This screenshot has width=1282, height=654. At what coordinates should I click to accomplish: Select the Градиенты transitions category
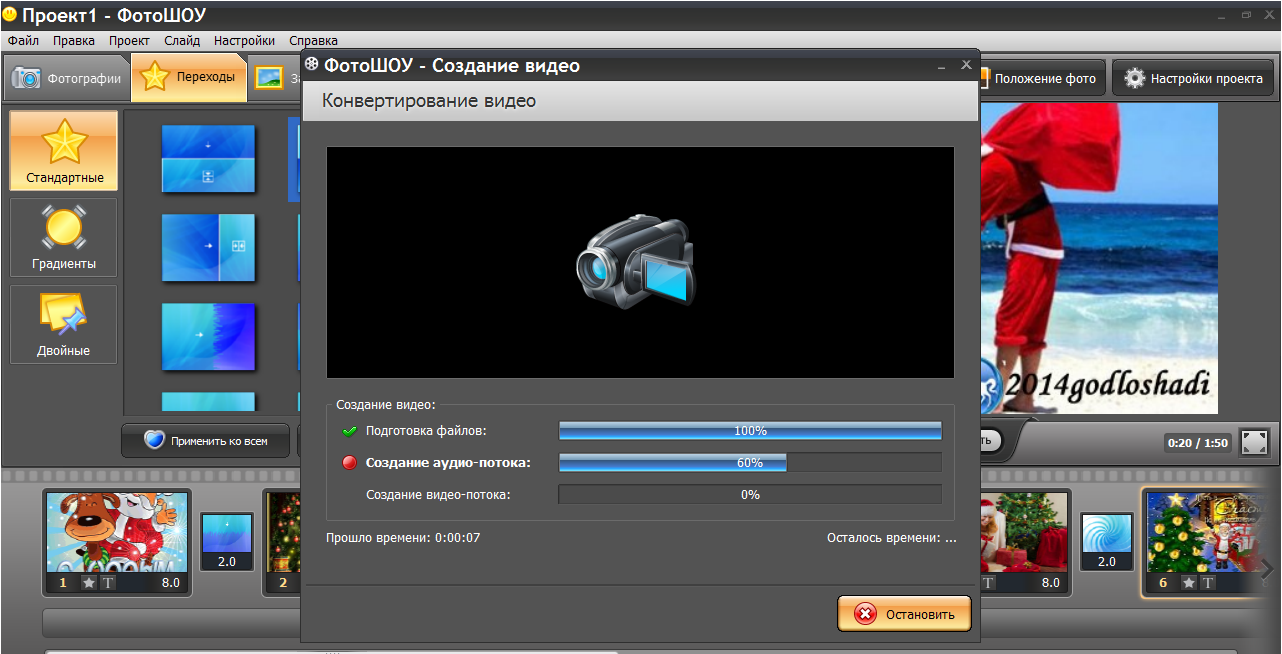[64, 237]
